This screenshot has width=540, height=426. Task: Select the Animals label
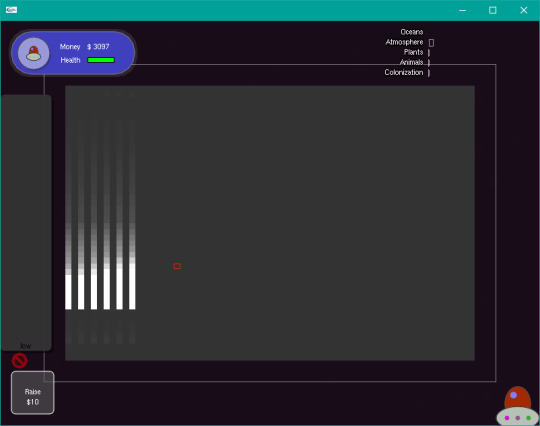pos(411,62)
